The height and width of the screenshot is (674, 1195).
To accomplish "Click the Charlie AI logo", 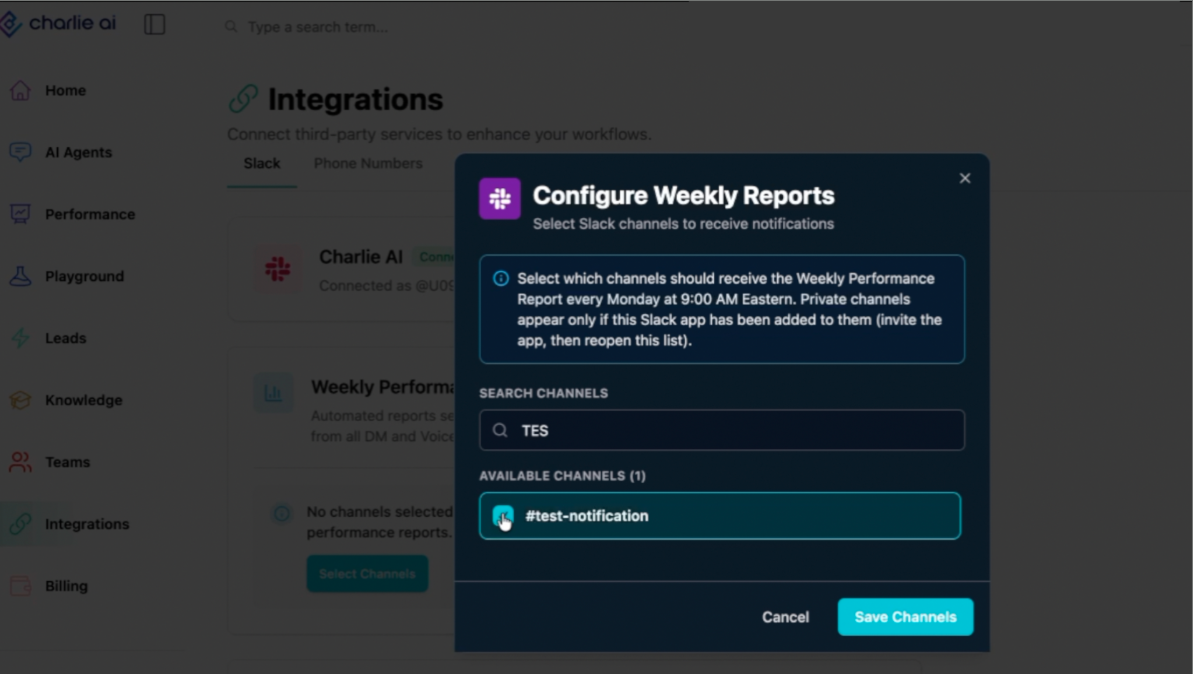I will pos(58,24).
